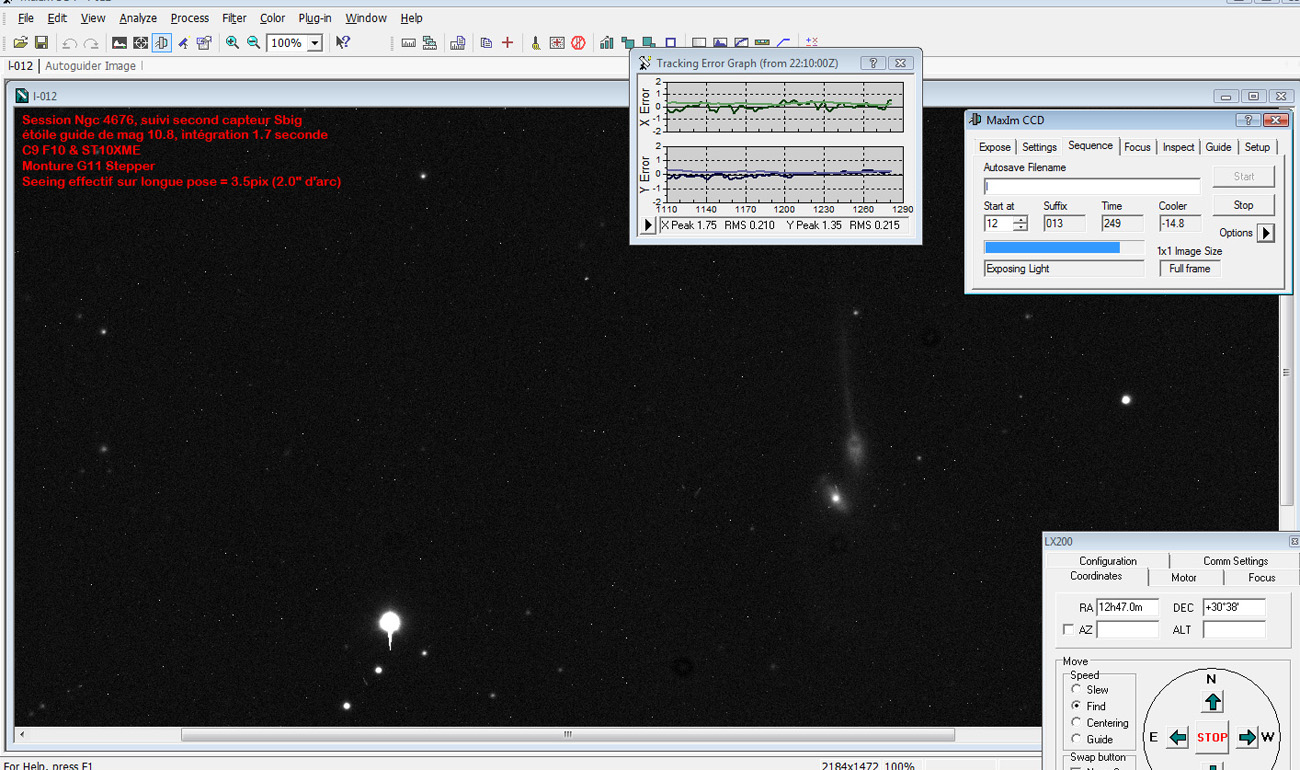
Task: Click the graph scroll play arrow
Action: (647, 225)
